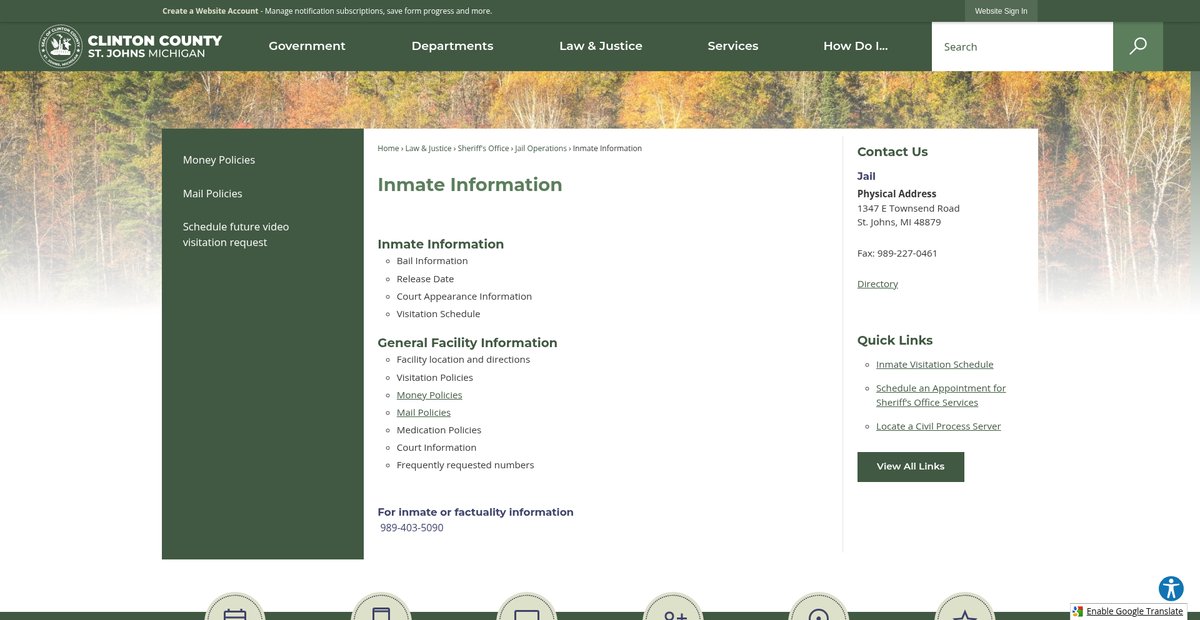Open the Departments menu

click(x=452, y=46)
